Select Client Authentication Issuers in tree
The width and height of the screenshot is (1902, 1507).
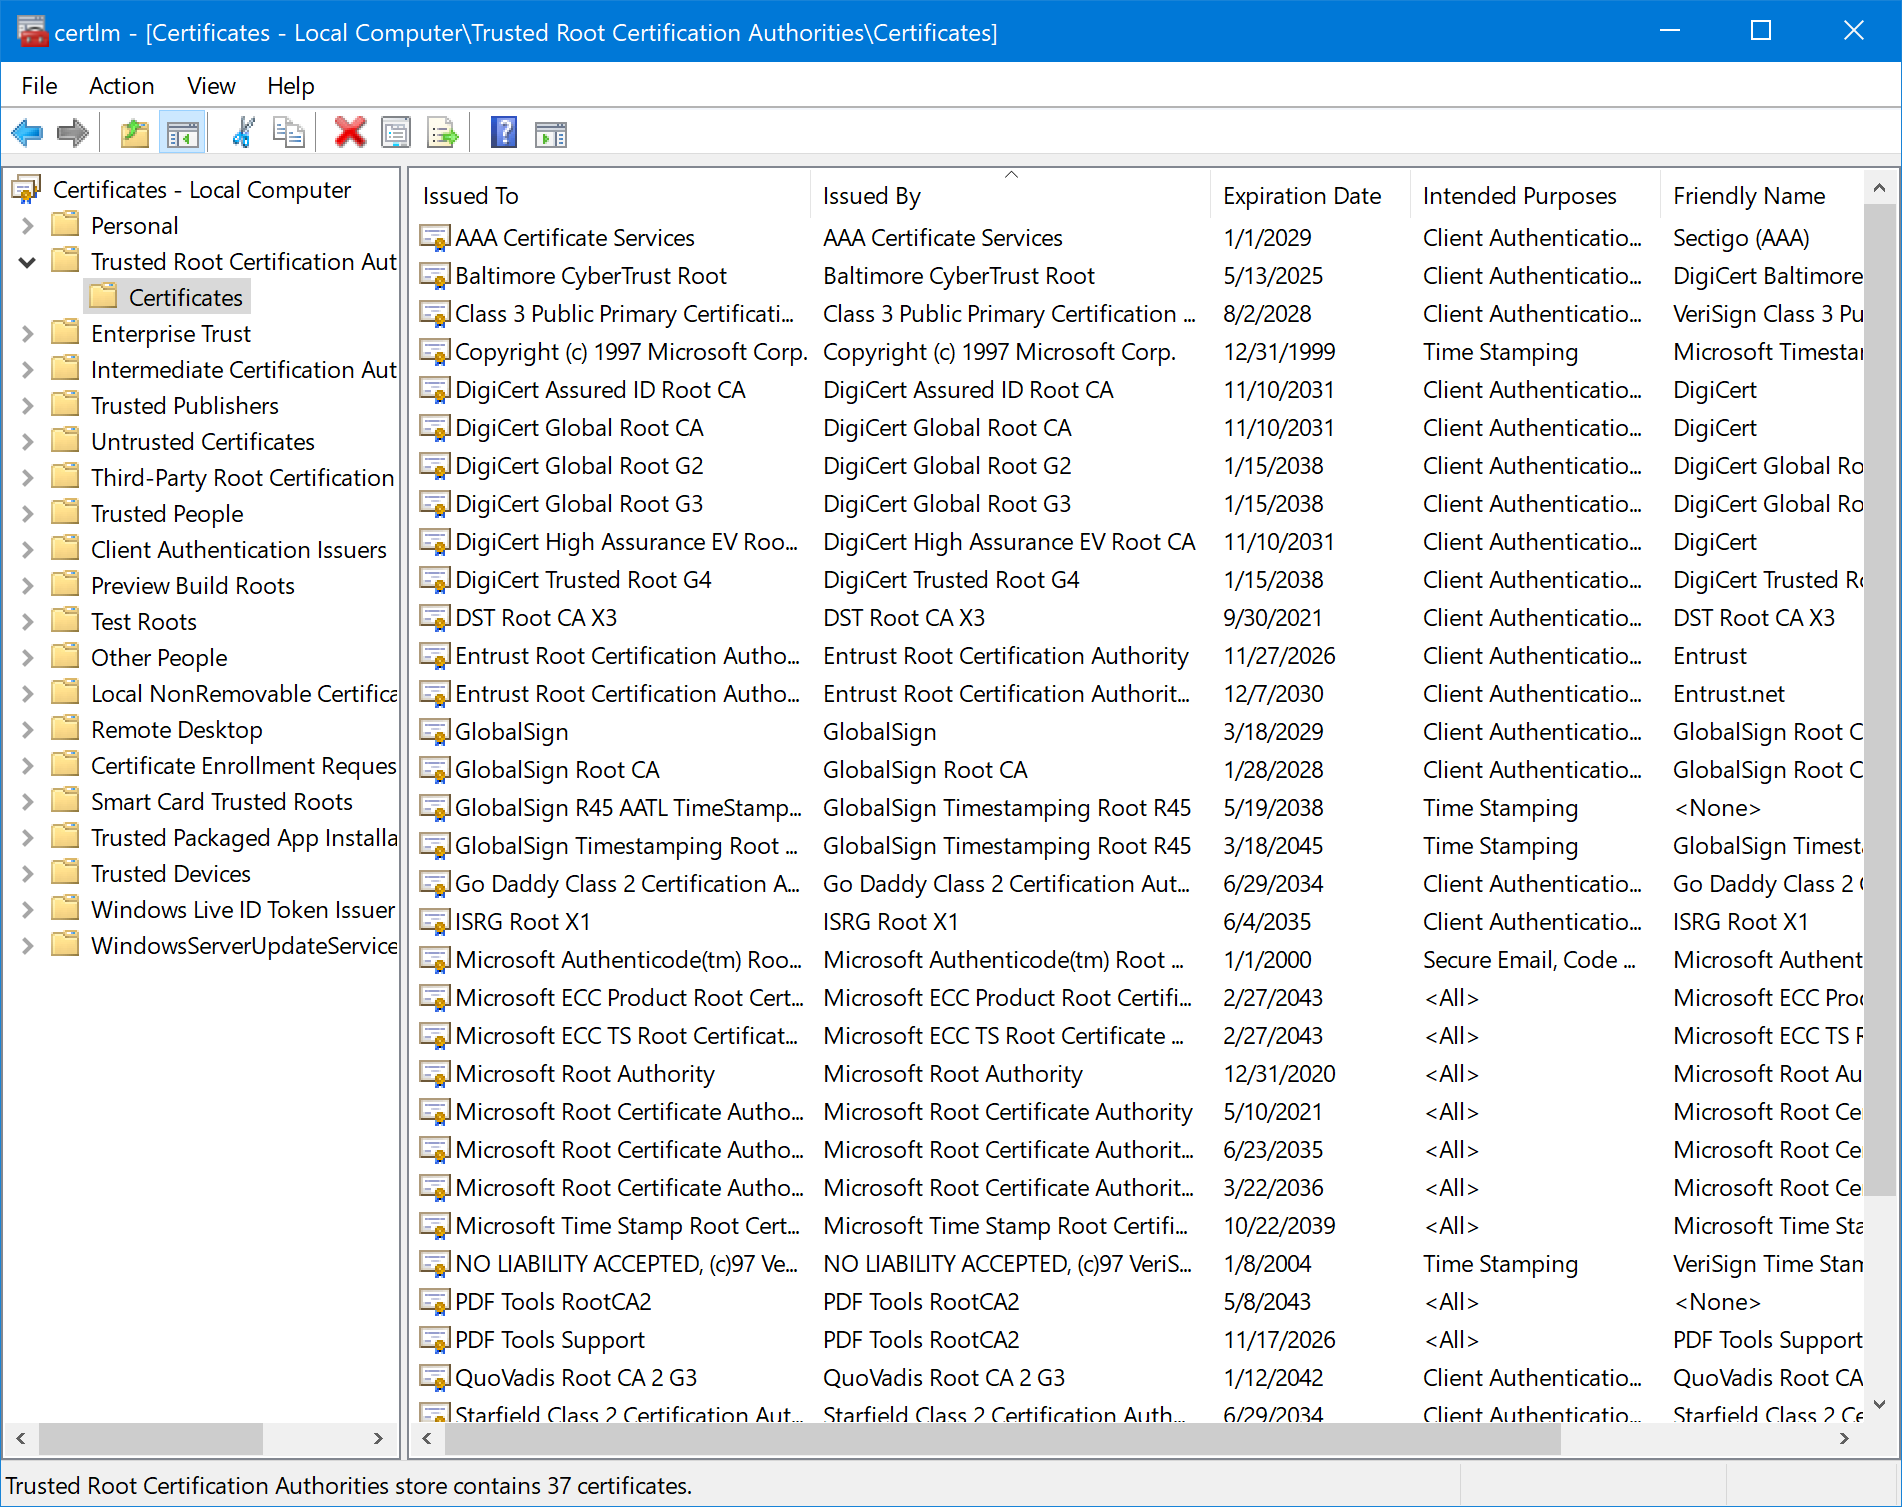239,550
